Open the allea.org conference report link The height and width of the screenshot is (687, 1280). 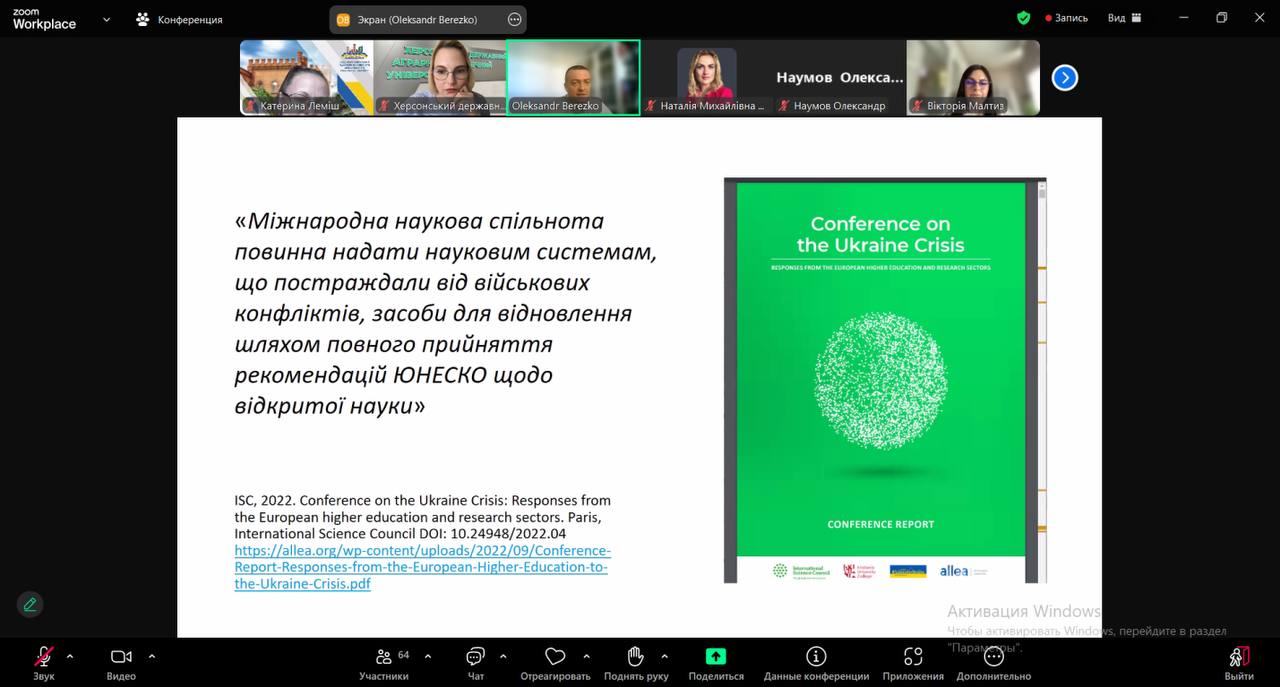pos(422,567)
